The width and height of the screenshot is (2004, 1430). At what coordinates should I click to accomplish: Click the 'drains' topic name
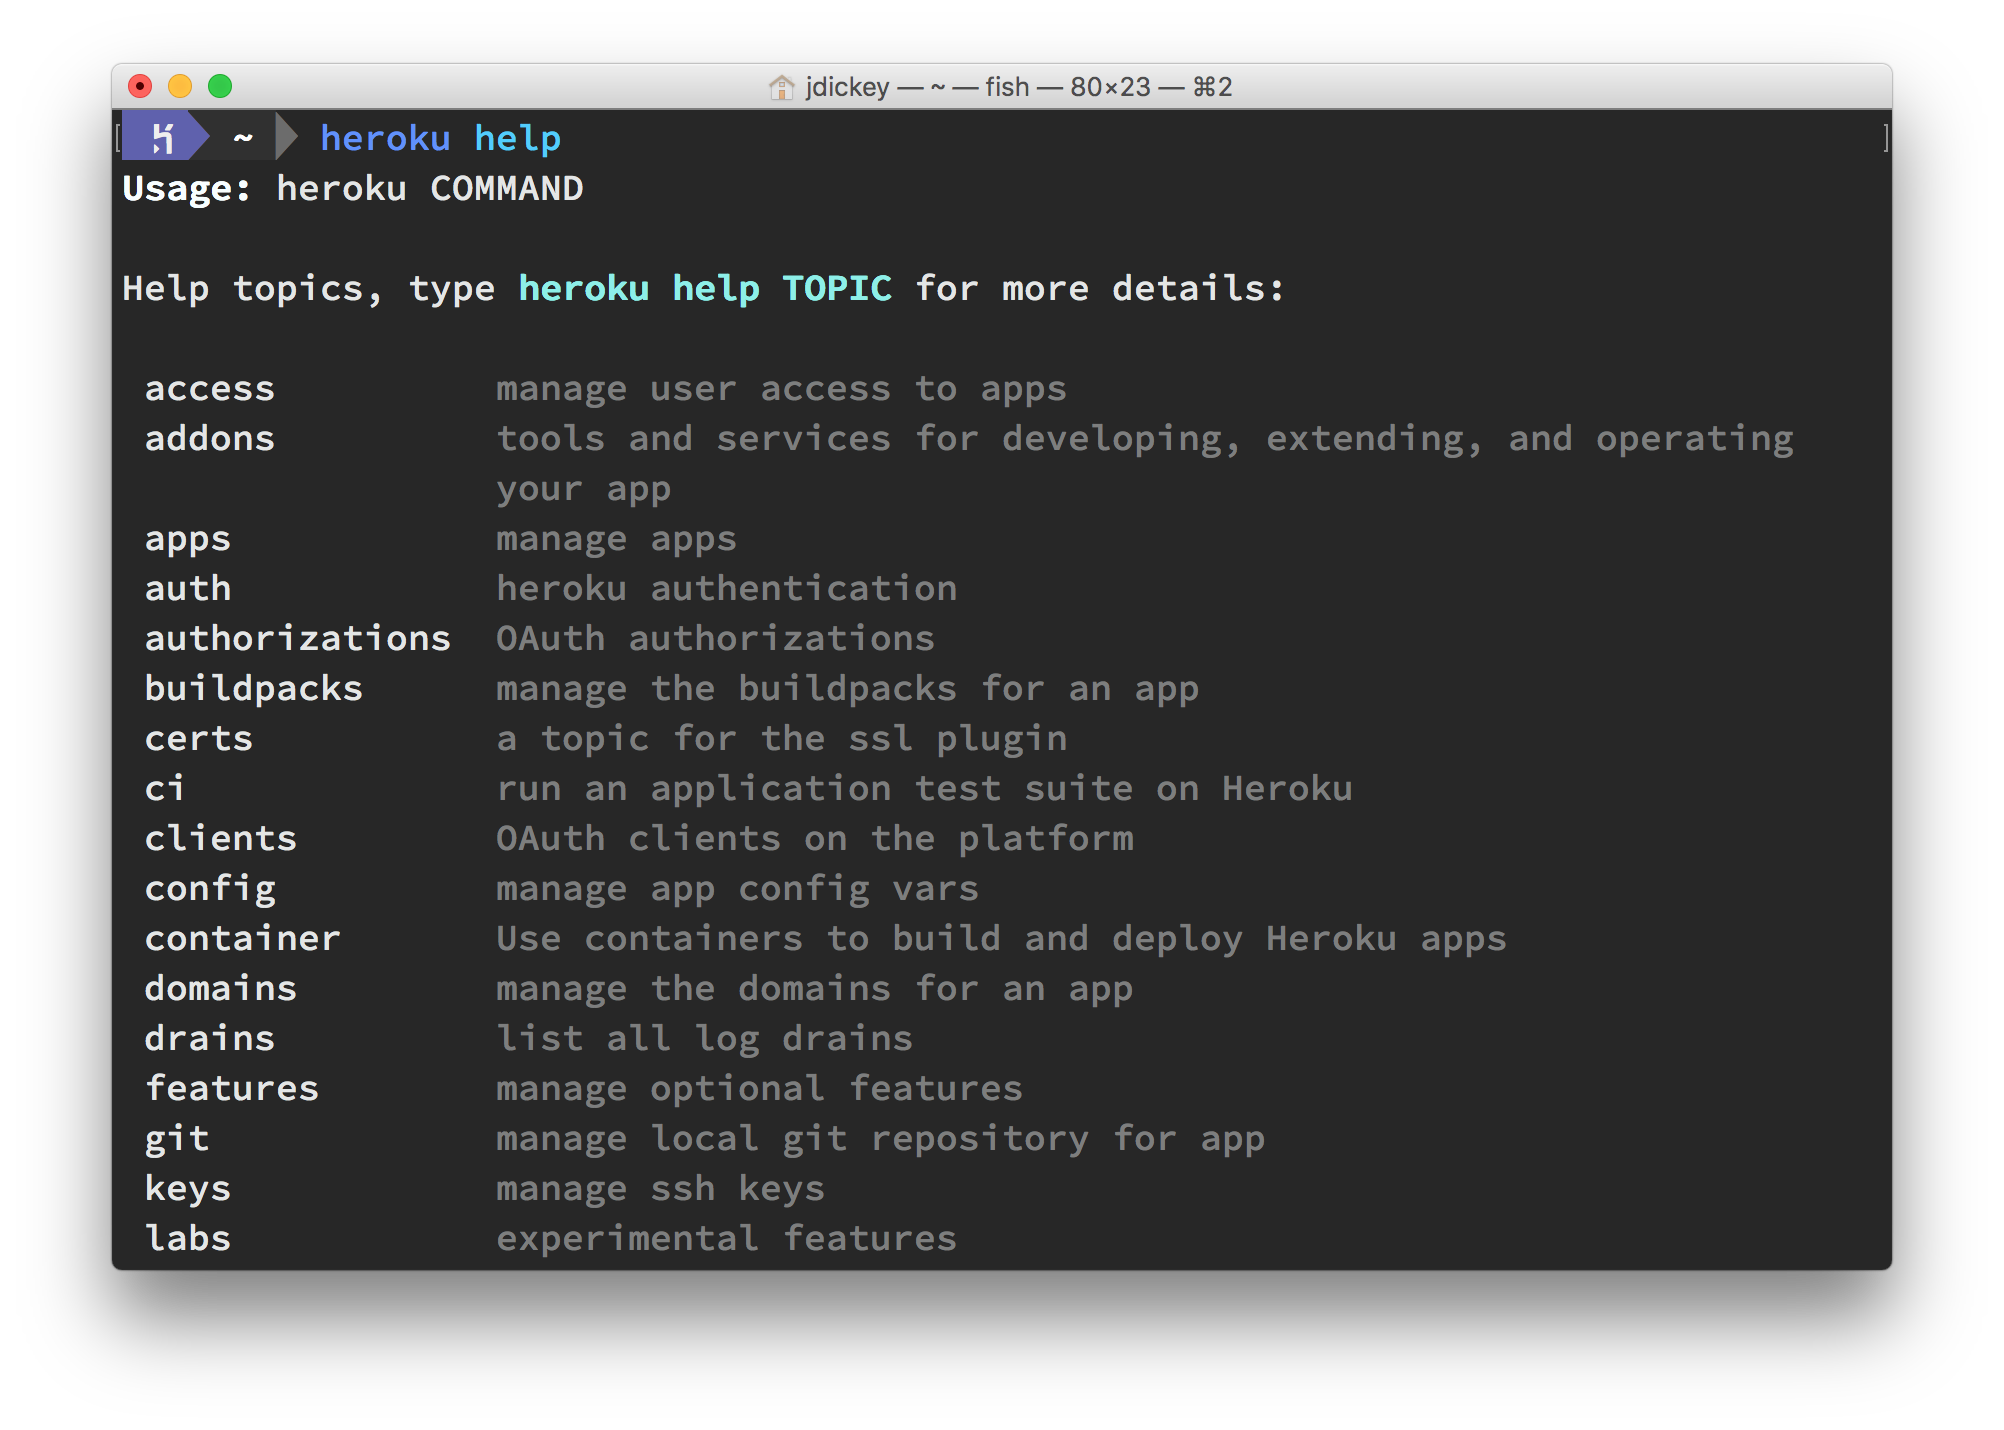[x=209, y=1038]
